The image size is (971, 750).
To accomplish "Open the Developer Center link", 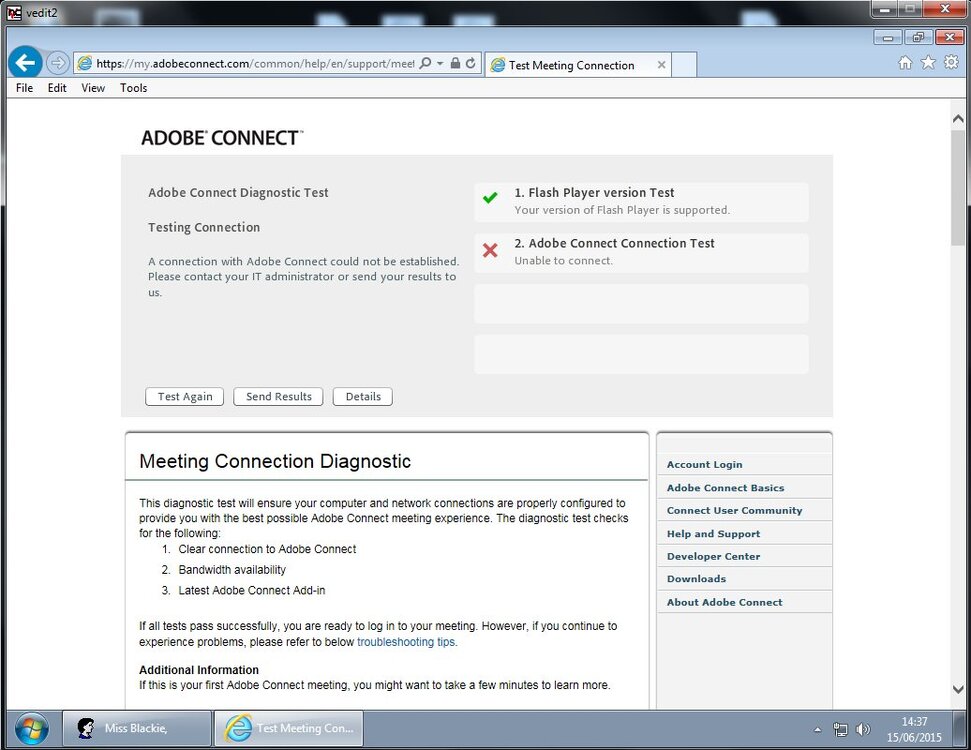I will (713, 556).
